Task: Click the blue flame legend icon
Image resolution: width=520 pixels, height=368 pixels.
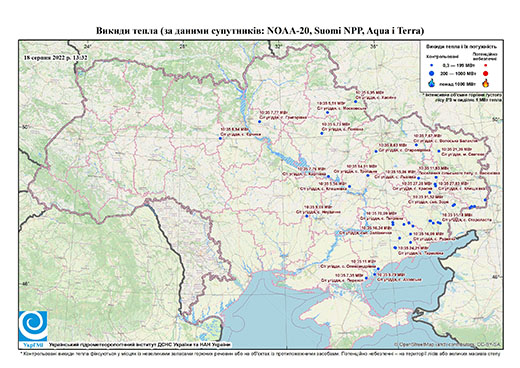Action: click(x=432, y=83)
